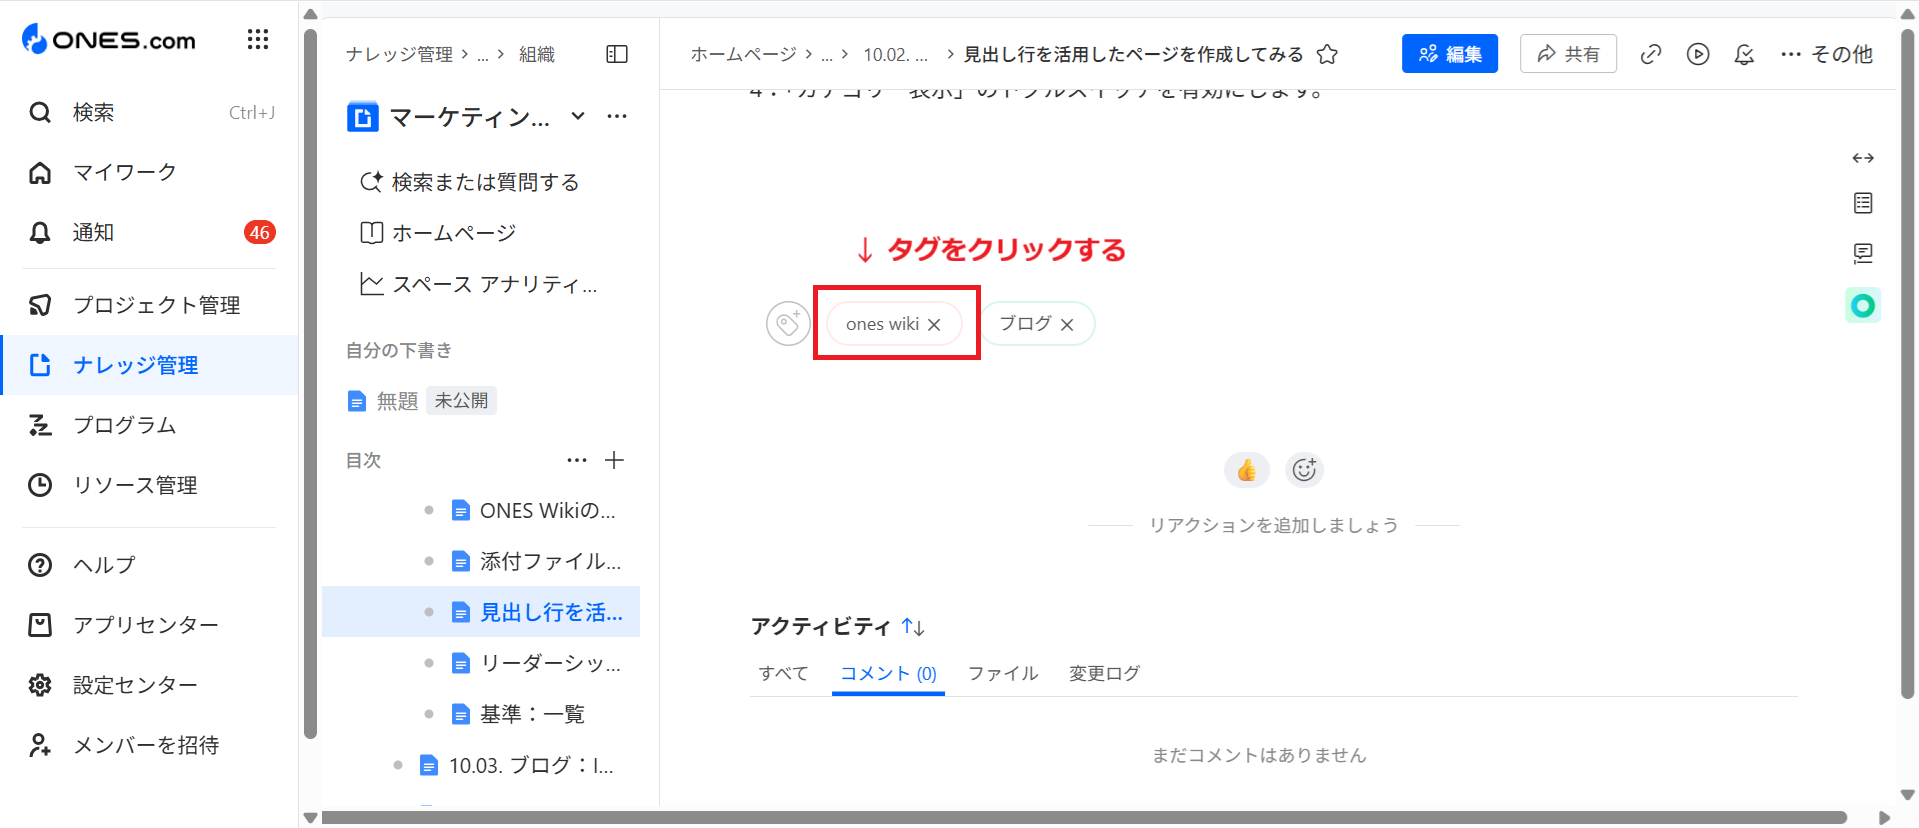Open プログラム module
The width and height of the screenshot is (1919, 828).
[150, 425]
